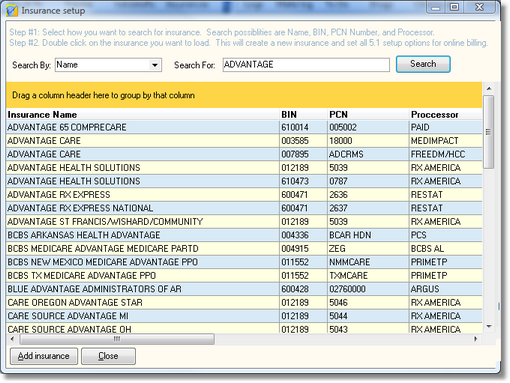Viewport: 510px width, 383px height.
Task: Click the vertical scrollbar up arrow
Action: 489,89
